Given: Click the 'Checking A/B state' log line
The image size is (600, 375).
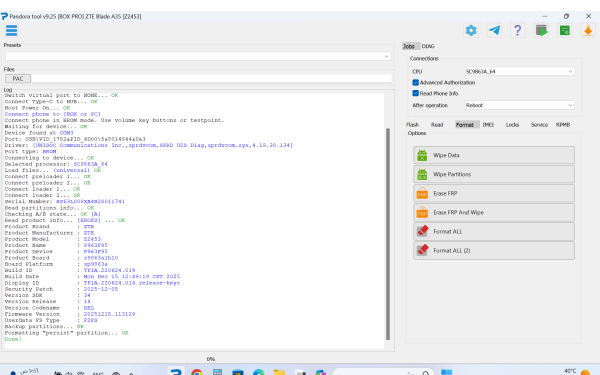Looking at the screenshot, I should pyautogui.click(x=52, y=214).
